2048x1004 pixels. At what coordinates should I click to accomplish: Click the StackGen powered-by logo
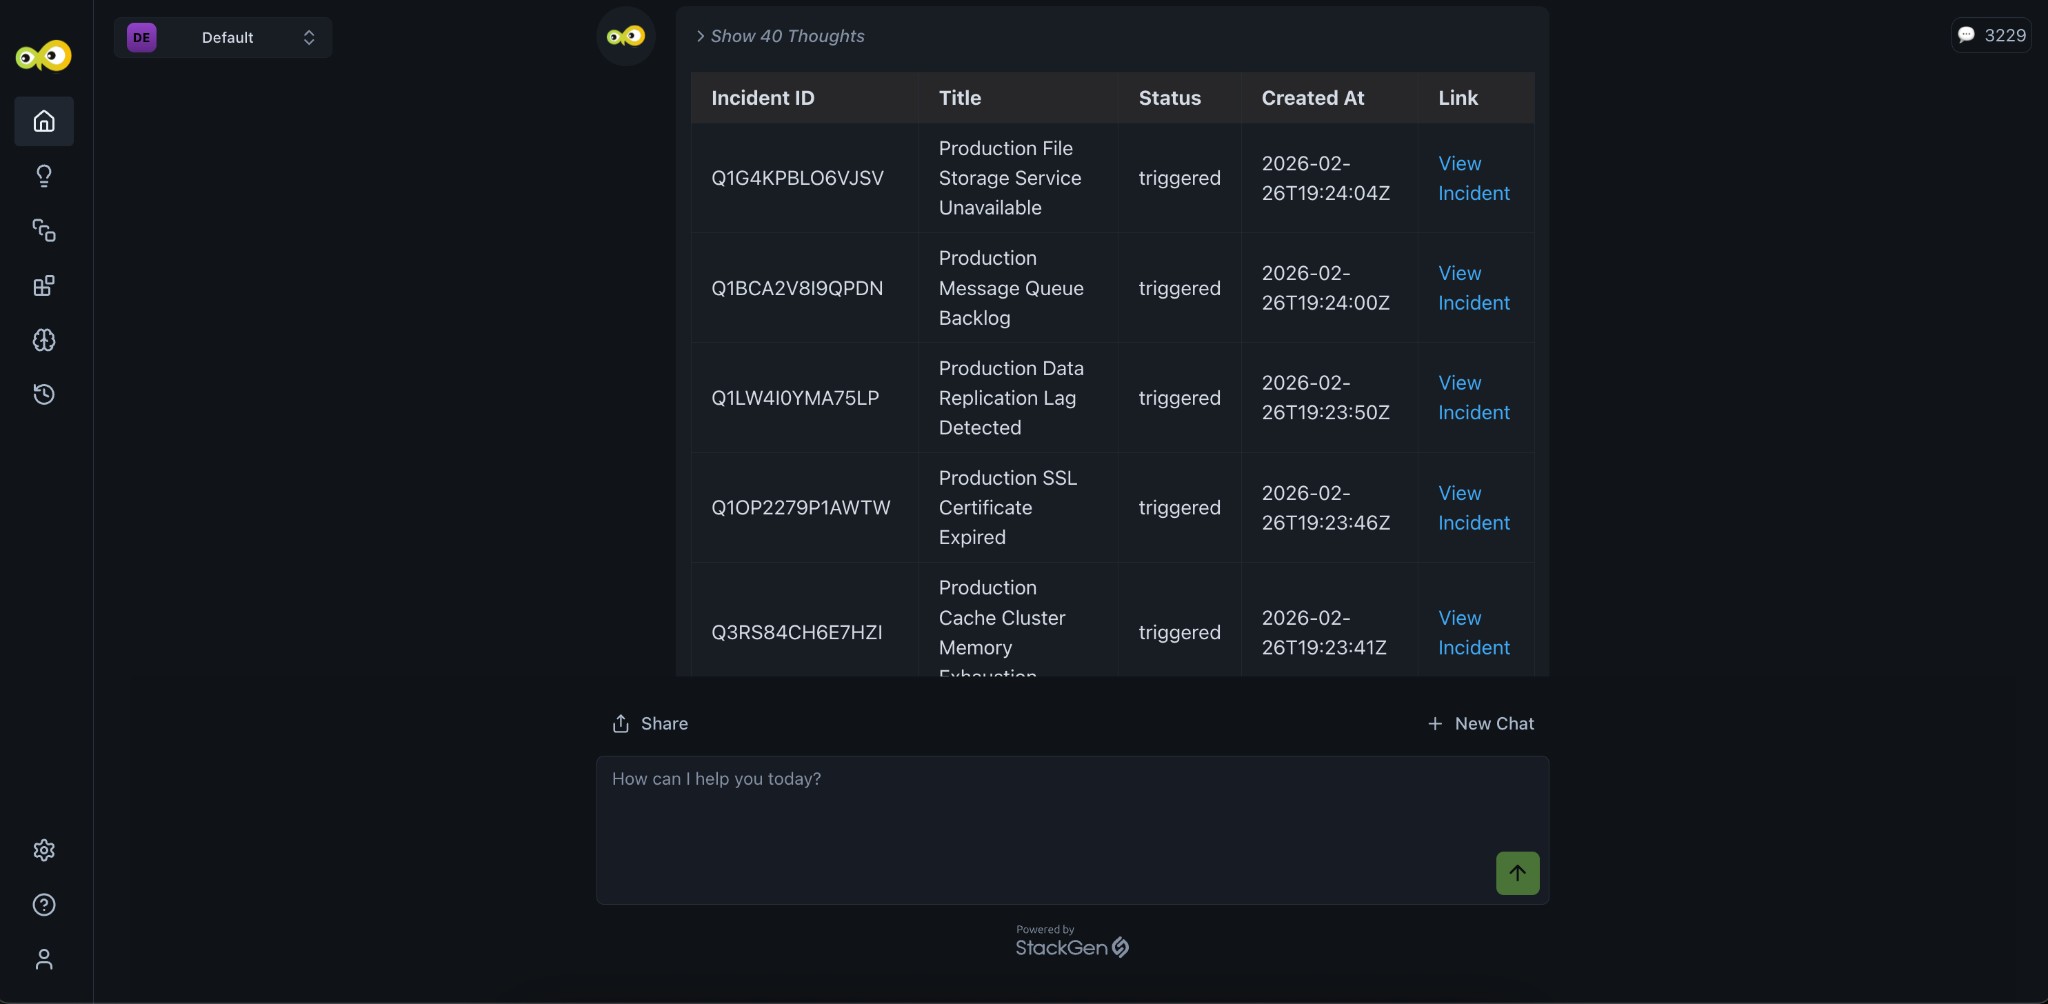click(x=1071, y=946)
